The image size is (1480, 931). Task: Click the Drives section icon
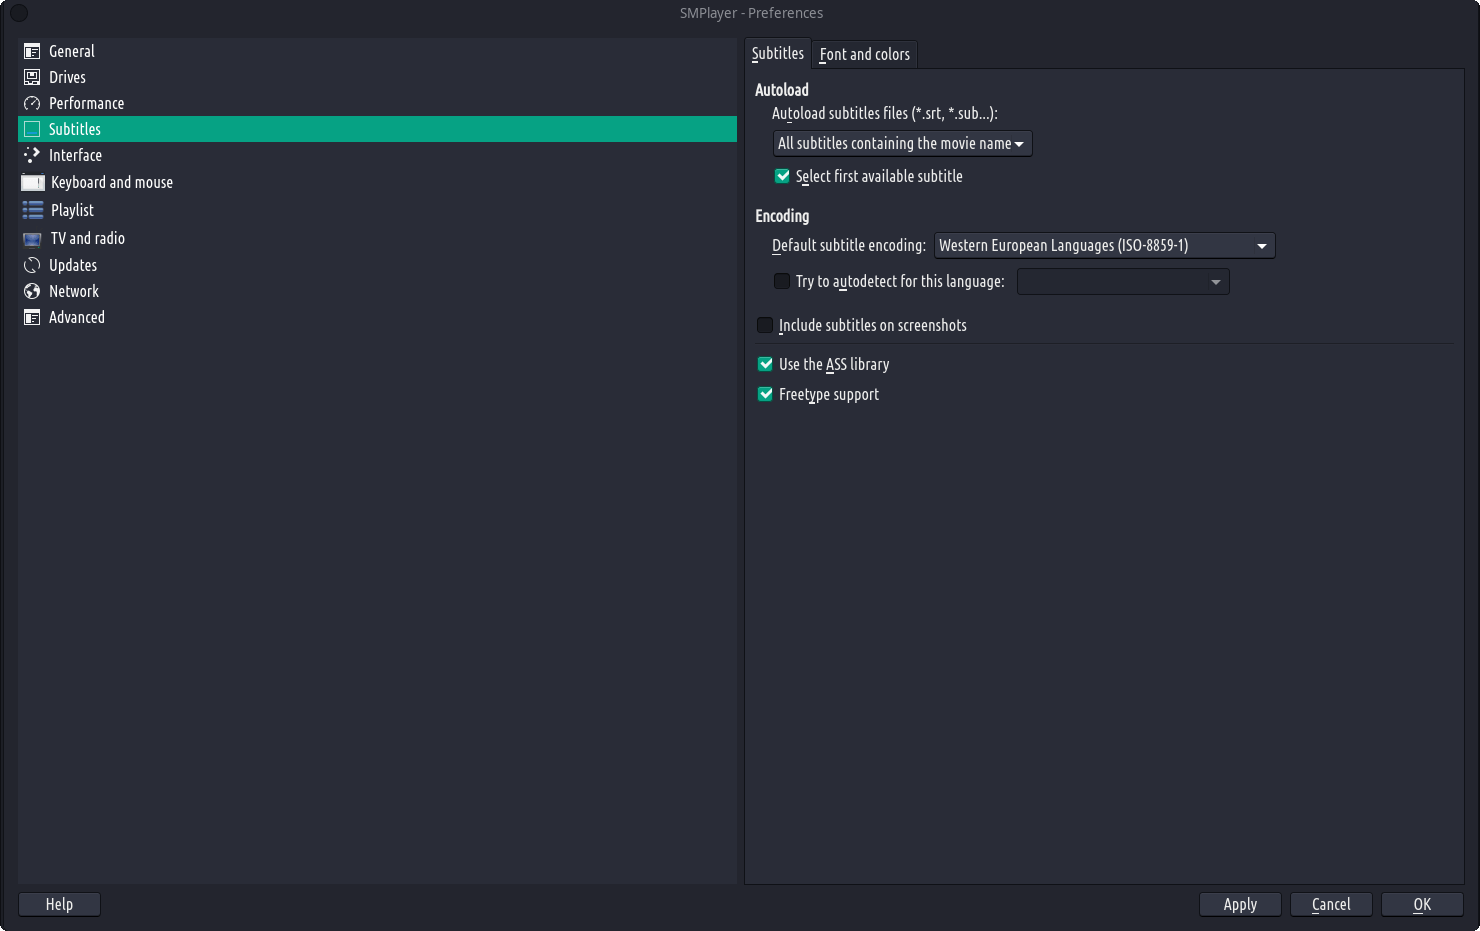coord(32,77)
